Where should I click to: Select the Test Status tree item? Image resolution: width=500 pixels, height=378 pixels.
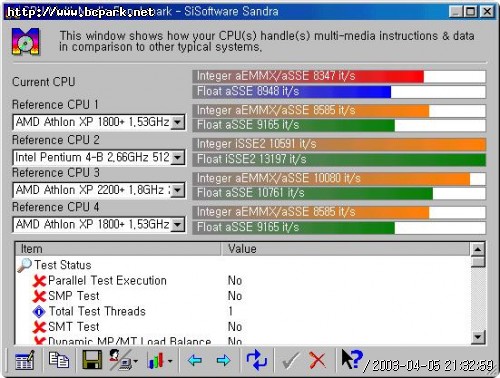pos(63,265)
